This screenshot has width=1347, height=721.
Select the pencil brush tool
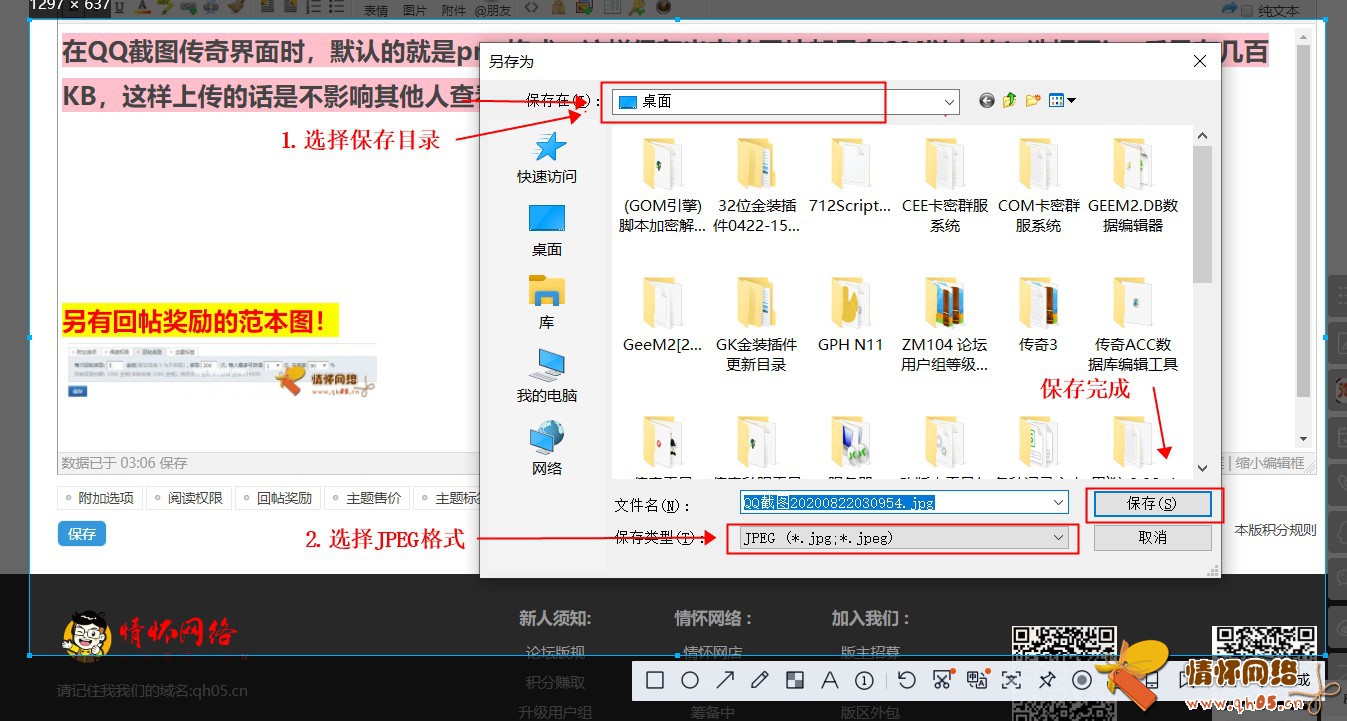pos(759,681)
